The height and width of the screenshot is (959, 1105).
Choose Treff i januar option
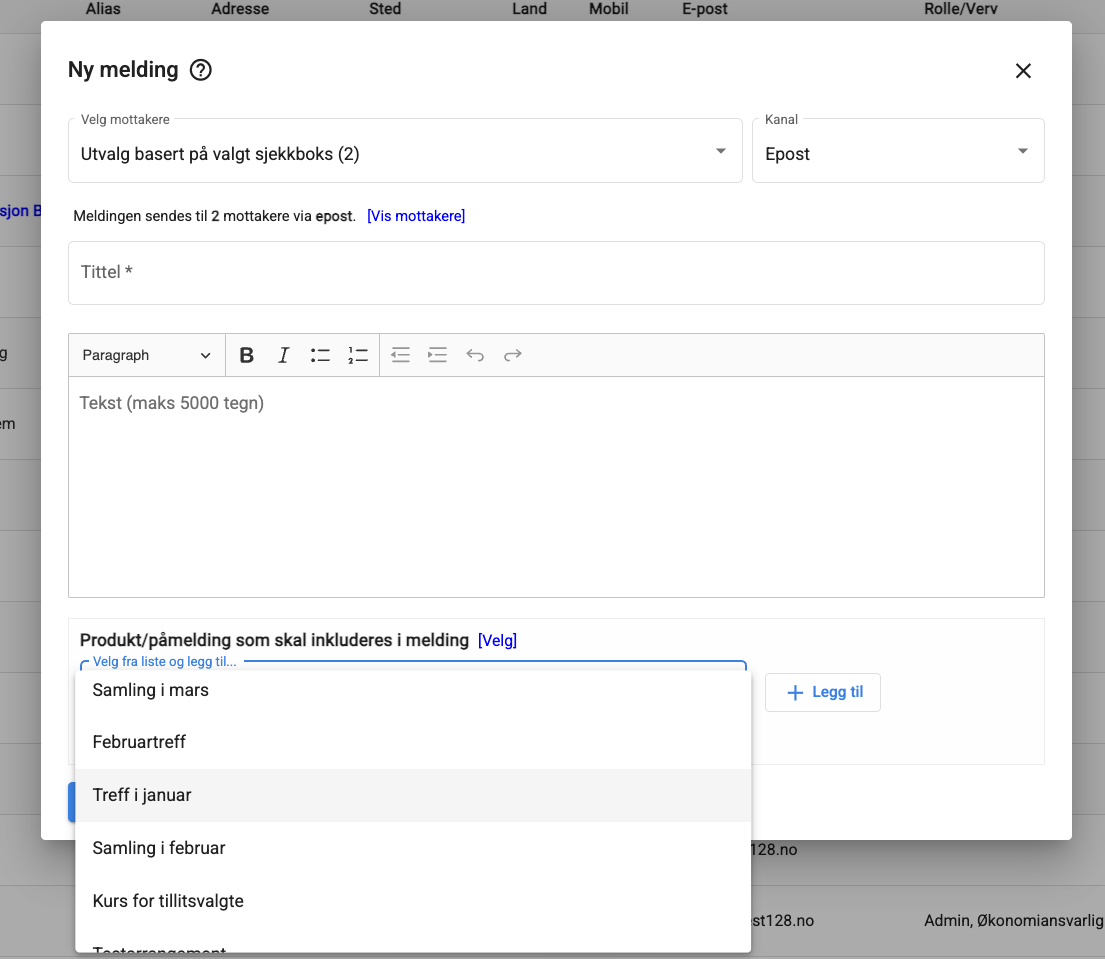[413, 795]
